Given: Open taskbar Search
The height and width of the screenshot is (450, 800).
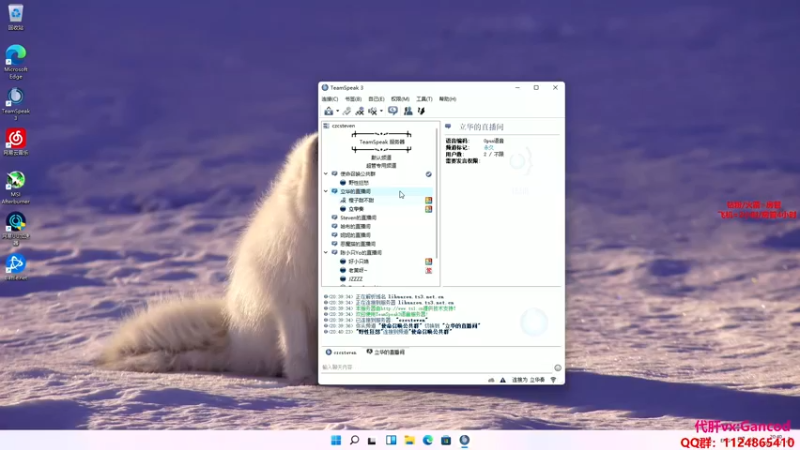Looking at the screenshot, I should pos(354,440).
